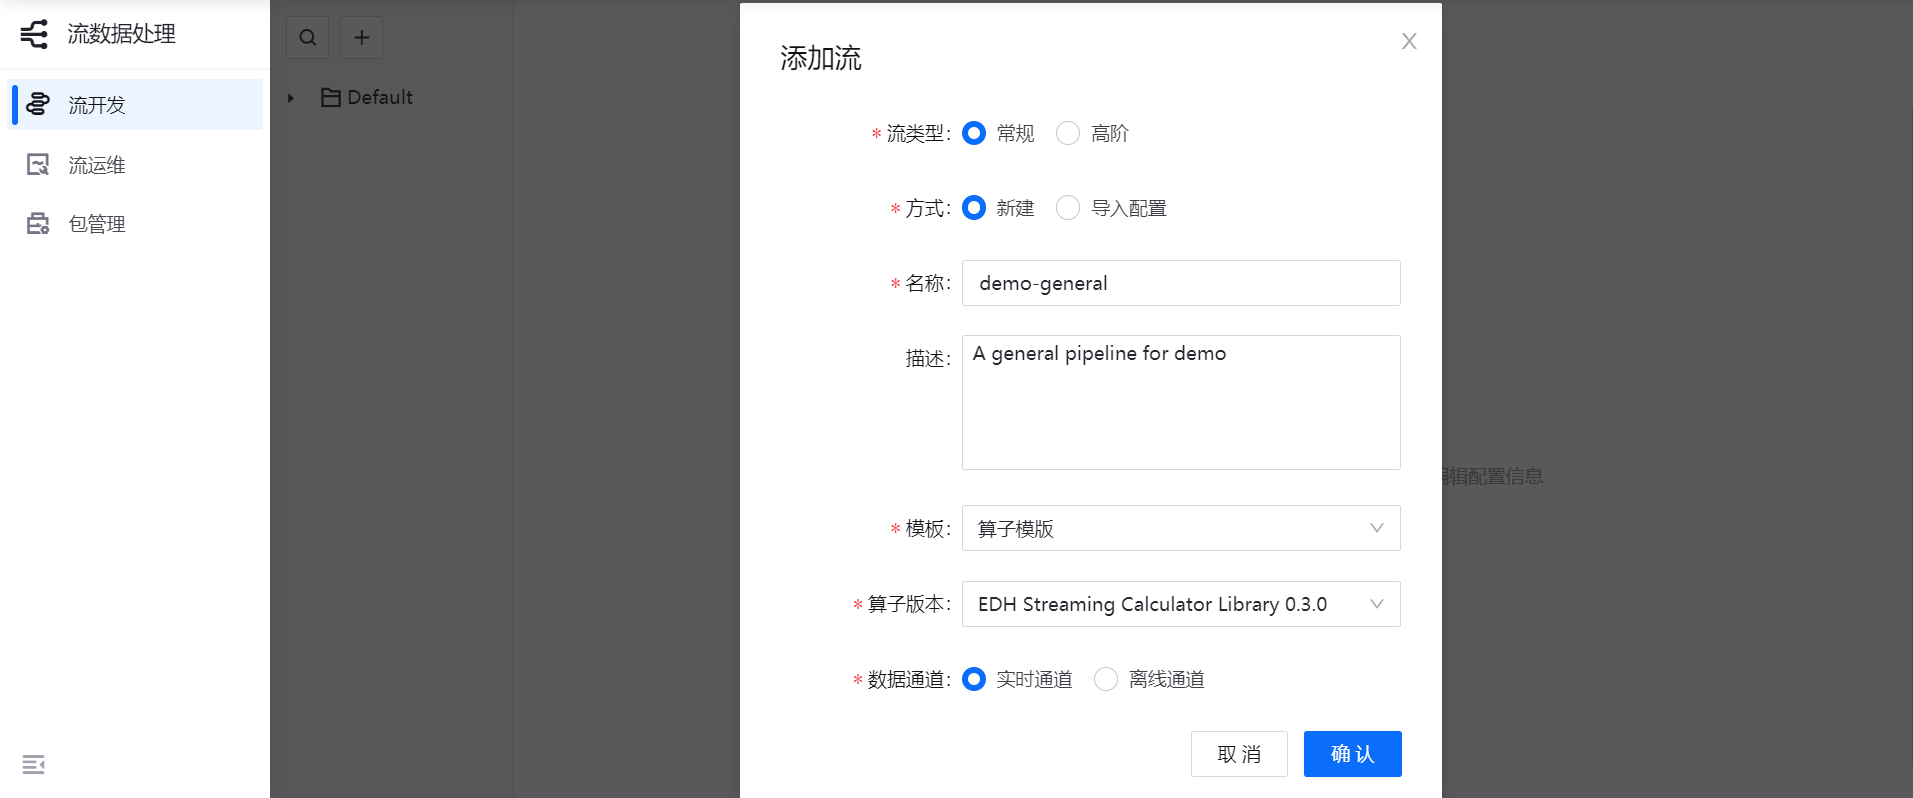Click the 流开发 sidebar icon
The height and width of the screenshot is (798, 1913).
click(x=38, y=104)
